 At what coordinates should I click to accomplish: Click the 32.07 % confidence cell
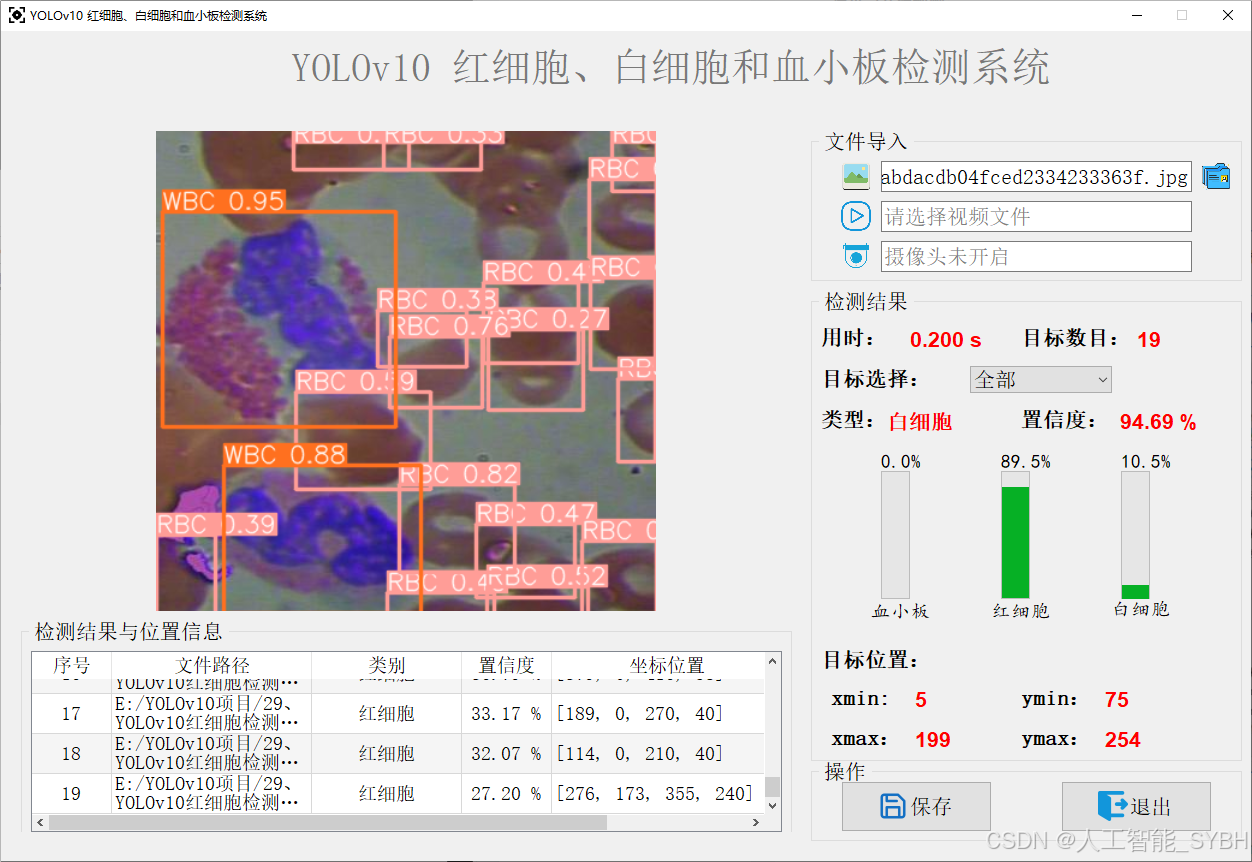pos(507,754)
